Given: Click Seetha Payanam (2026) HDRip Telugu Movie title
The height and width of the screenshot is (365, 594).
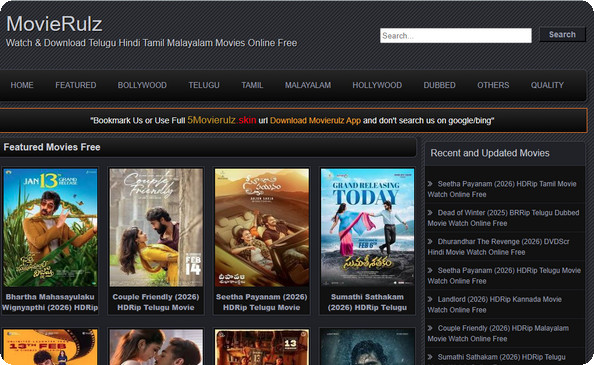Looking at the screenshot, I should click(261, 302).
